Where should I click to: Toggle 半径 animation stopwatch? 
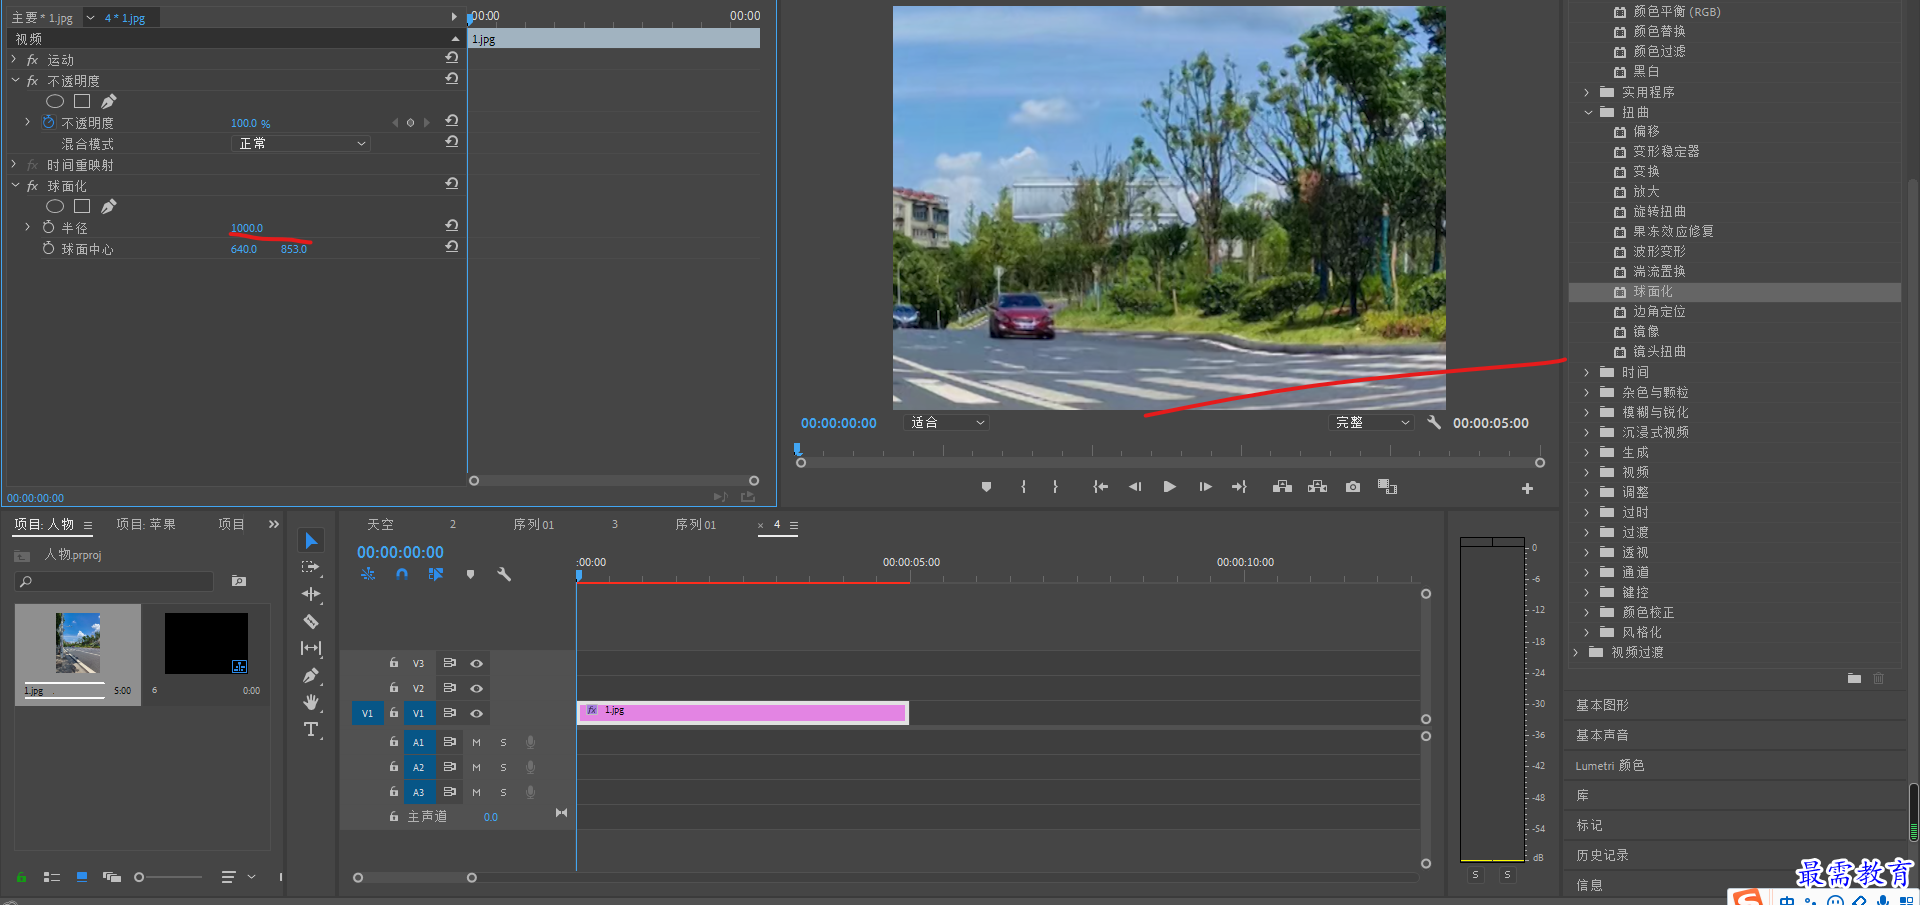[x=48, y=227]
